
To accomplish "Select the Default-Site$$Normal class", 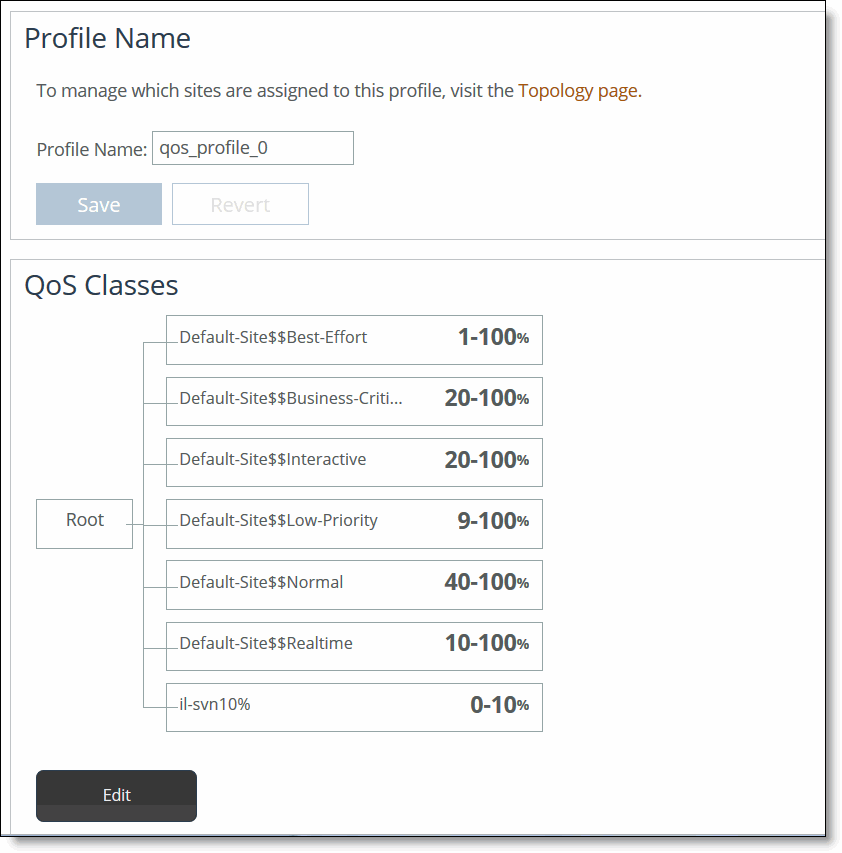I will pyautogui.click(x=260, y=583).
